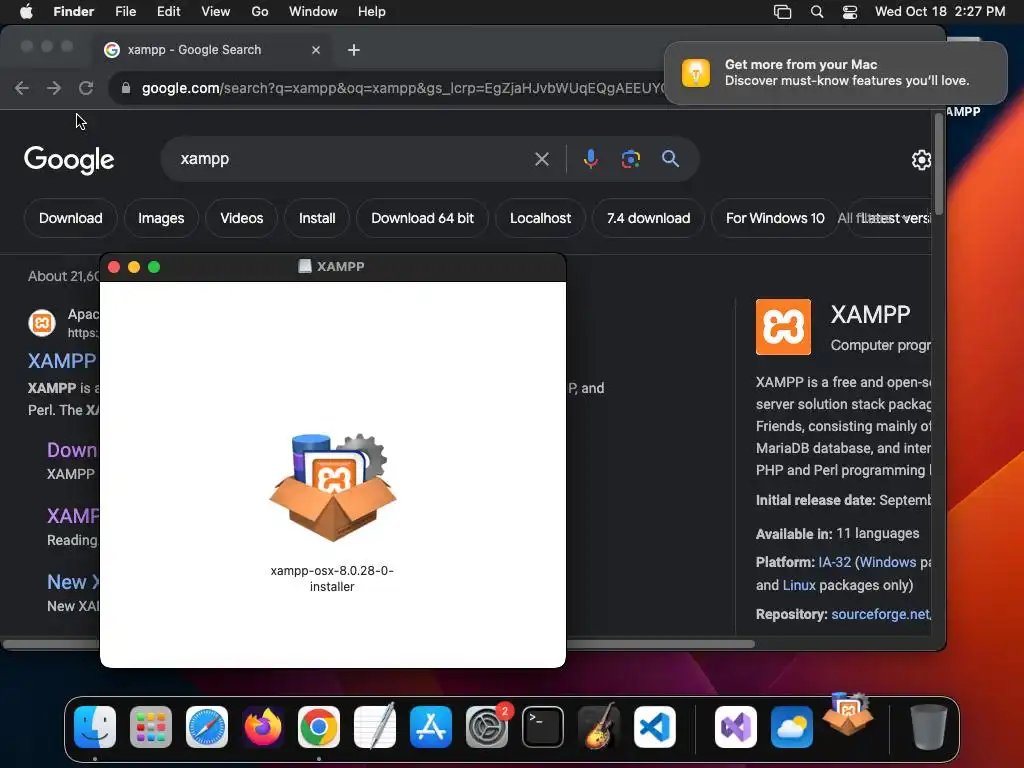Click the Google logo

pyautogui.click(x=69, y=160)
